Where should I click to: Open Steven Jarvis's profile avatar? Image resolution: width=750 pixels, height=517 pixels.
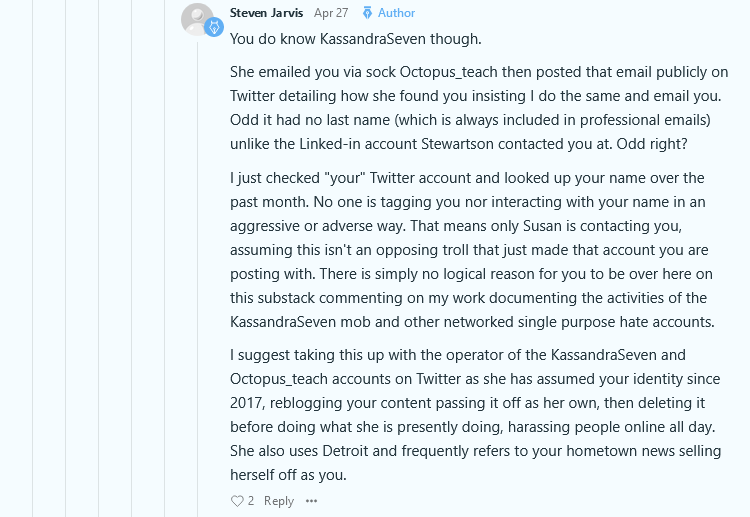(x=197, y=19)
